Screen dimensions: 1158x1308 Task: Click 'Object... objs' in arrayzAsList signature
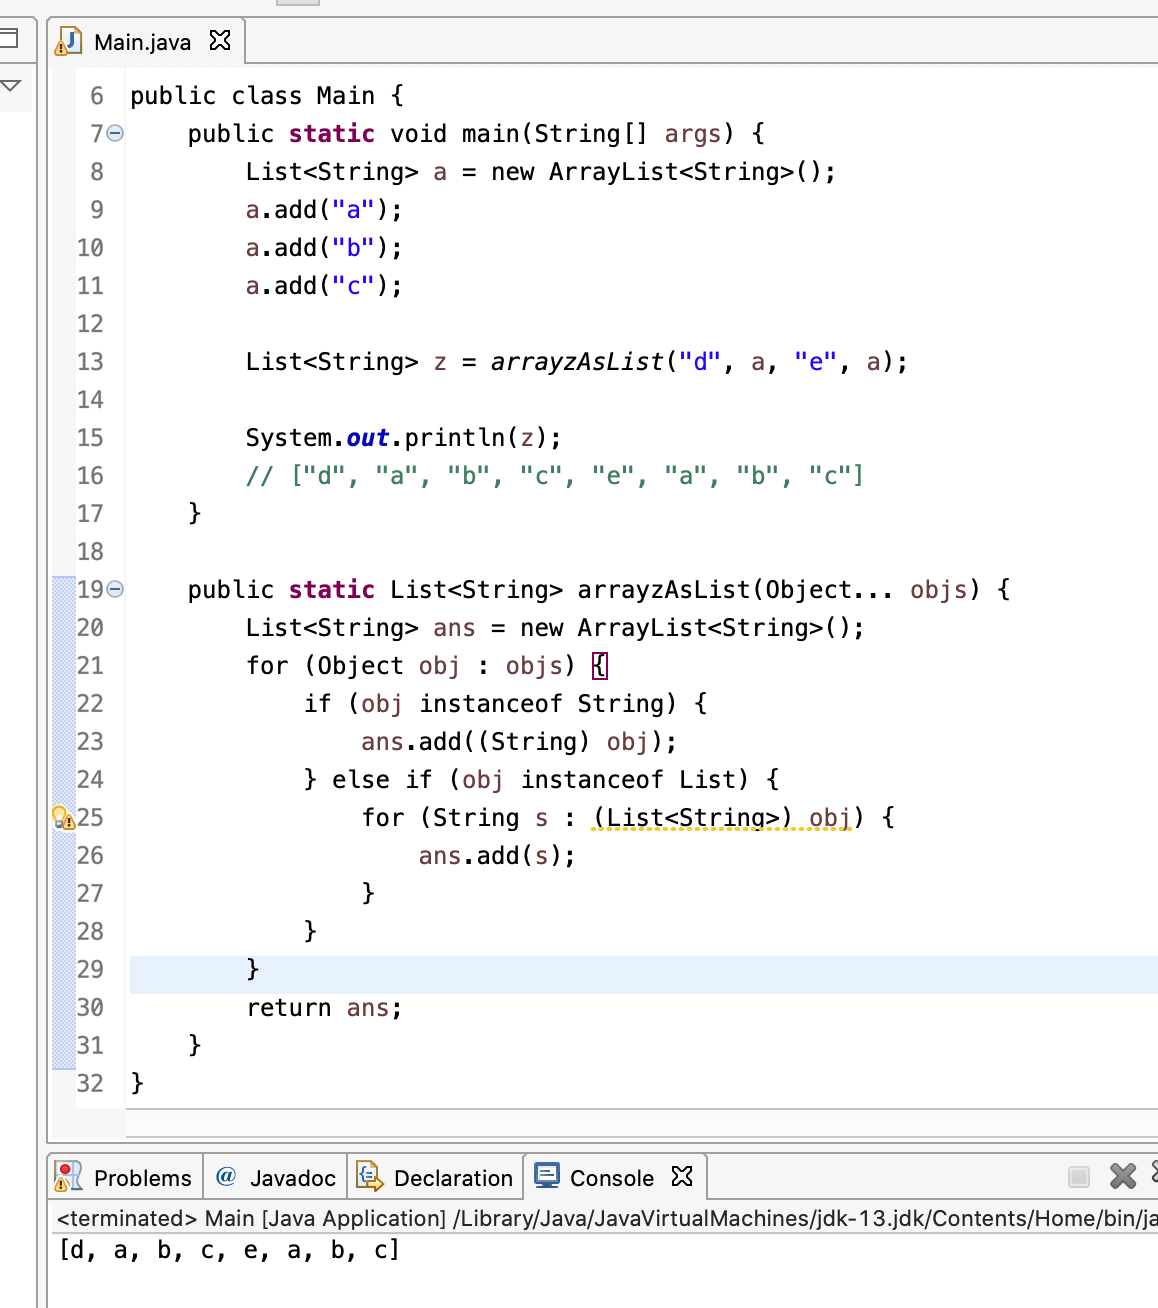click(x=866, y=590)
